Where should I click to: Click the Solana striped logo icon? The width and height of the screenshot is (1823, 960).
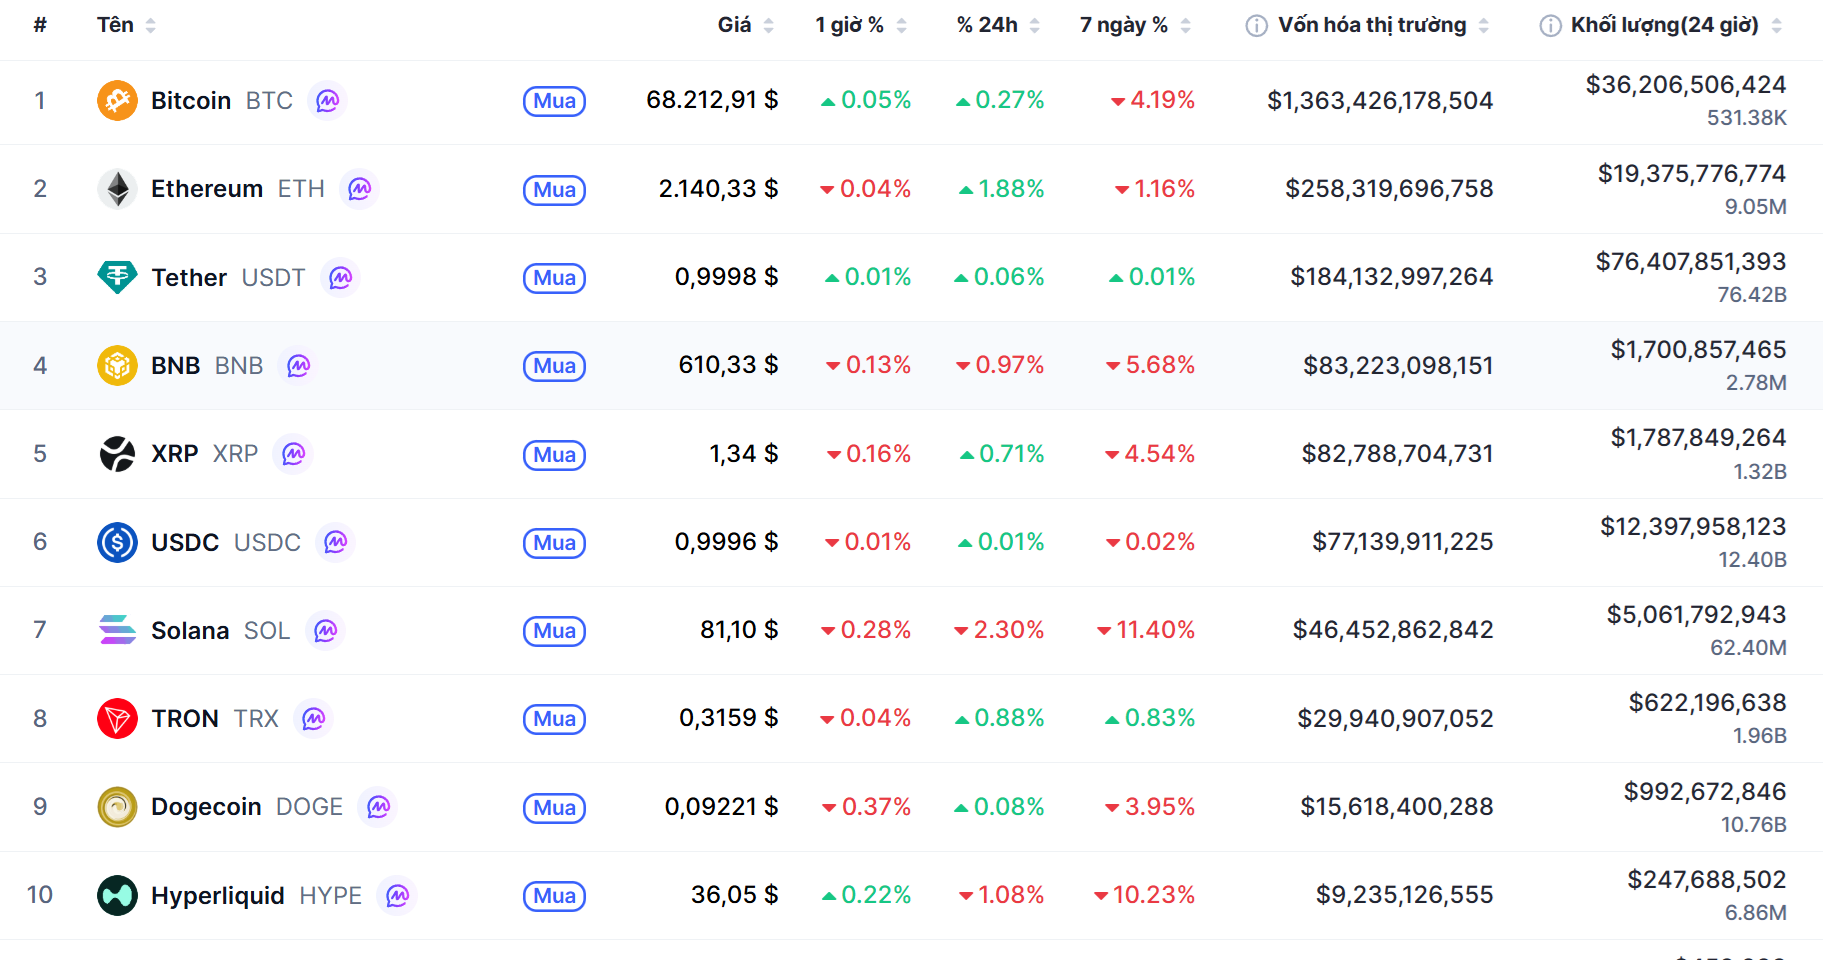[117, 630]
